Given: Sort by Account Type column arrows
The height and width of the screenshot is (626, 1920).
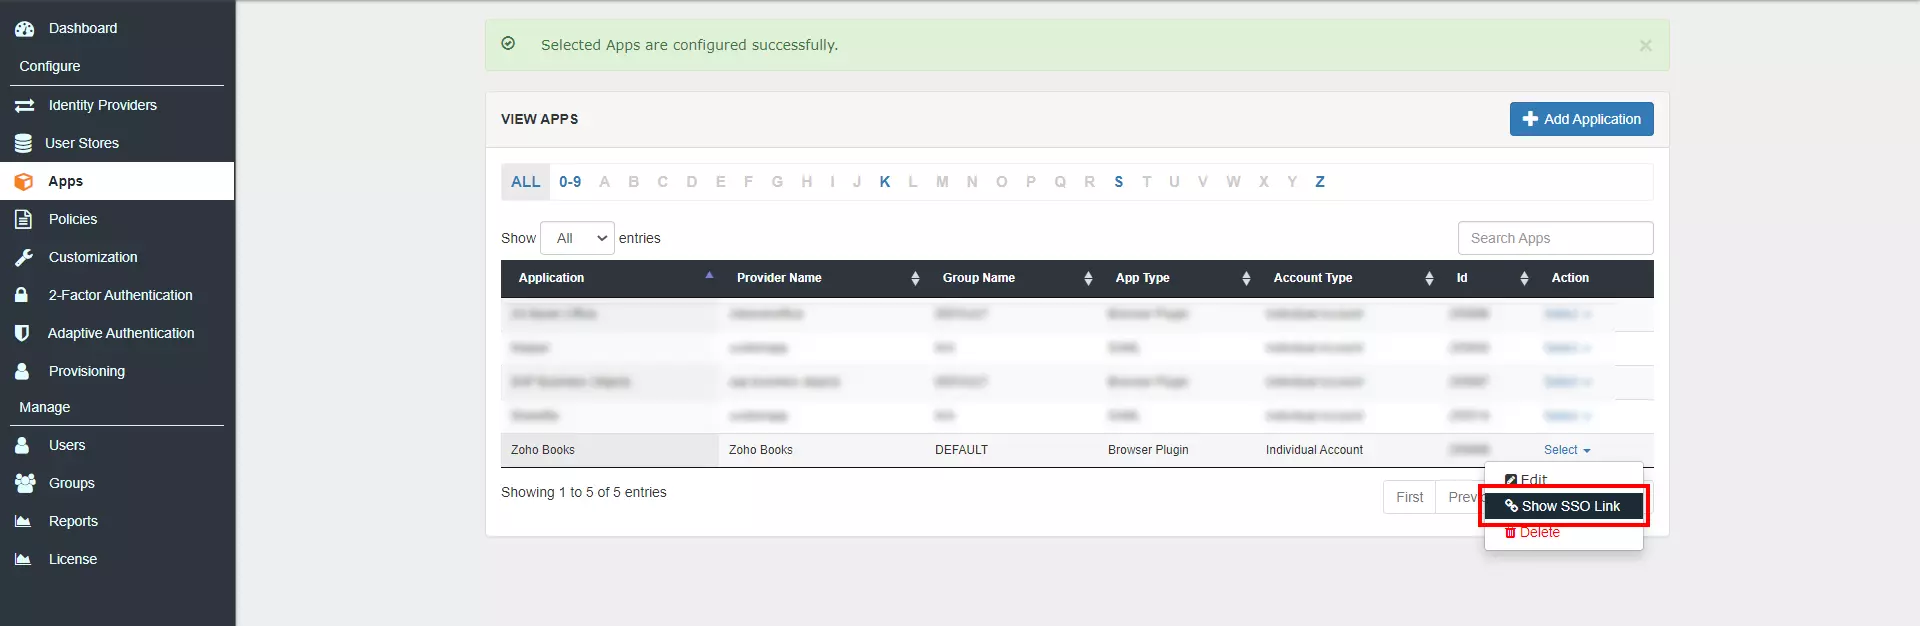Looking at the screenshot, I should [x=1429, y=279].
